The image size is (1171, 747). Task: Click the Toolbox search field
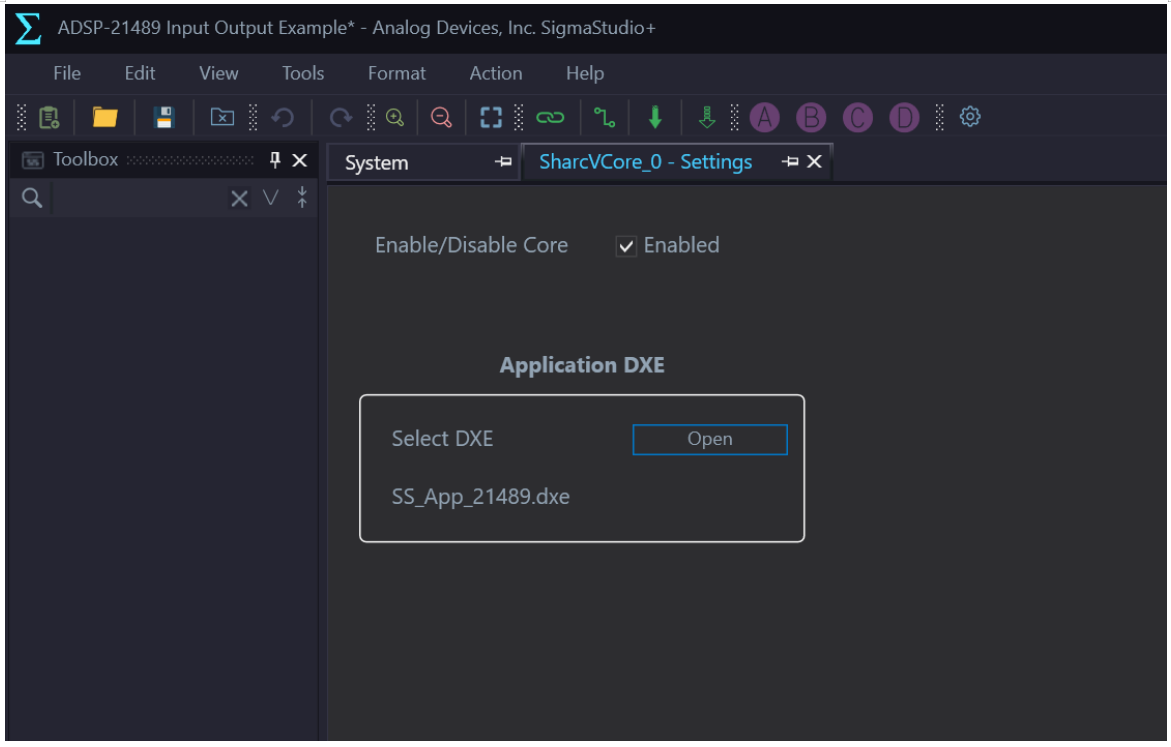click(139, 199)
